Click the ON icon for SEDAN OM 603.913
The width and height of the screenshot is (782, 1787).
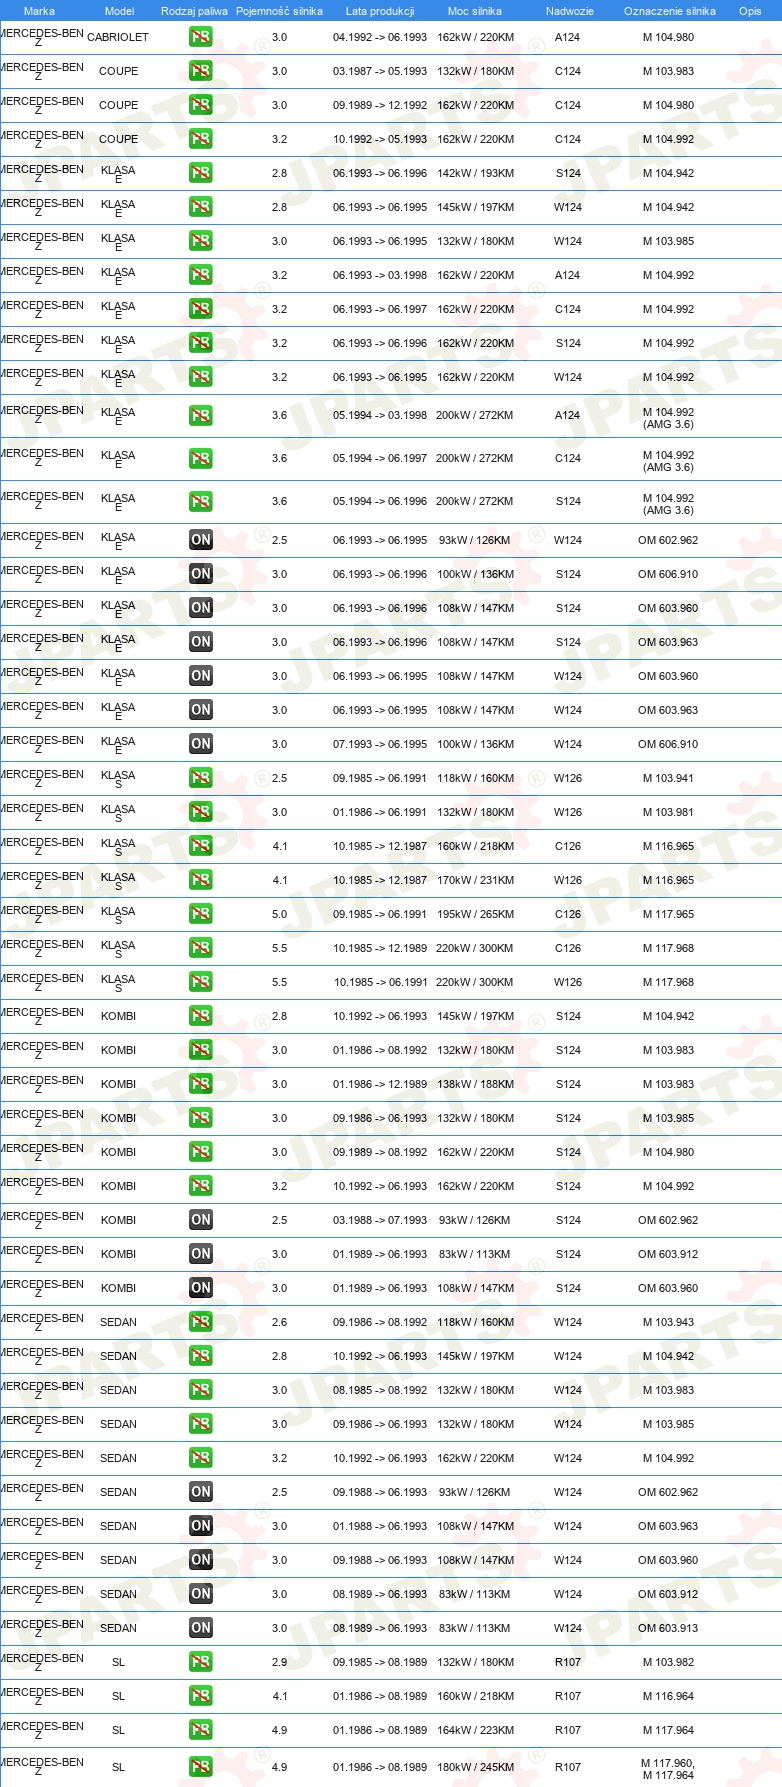point(201,1628)
